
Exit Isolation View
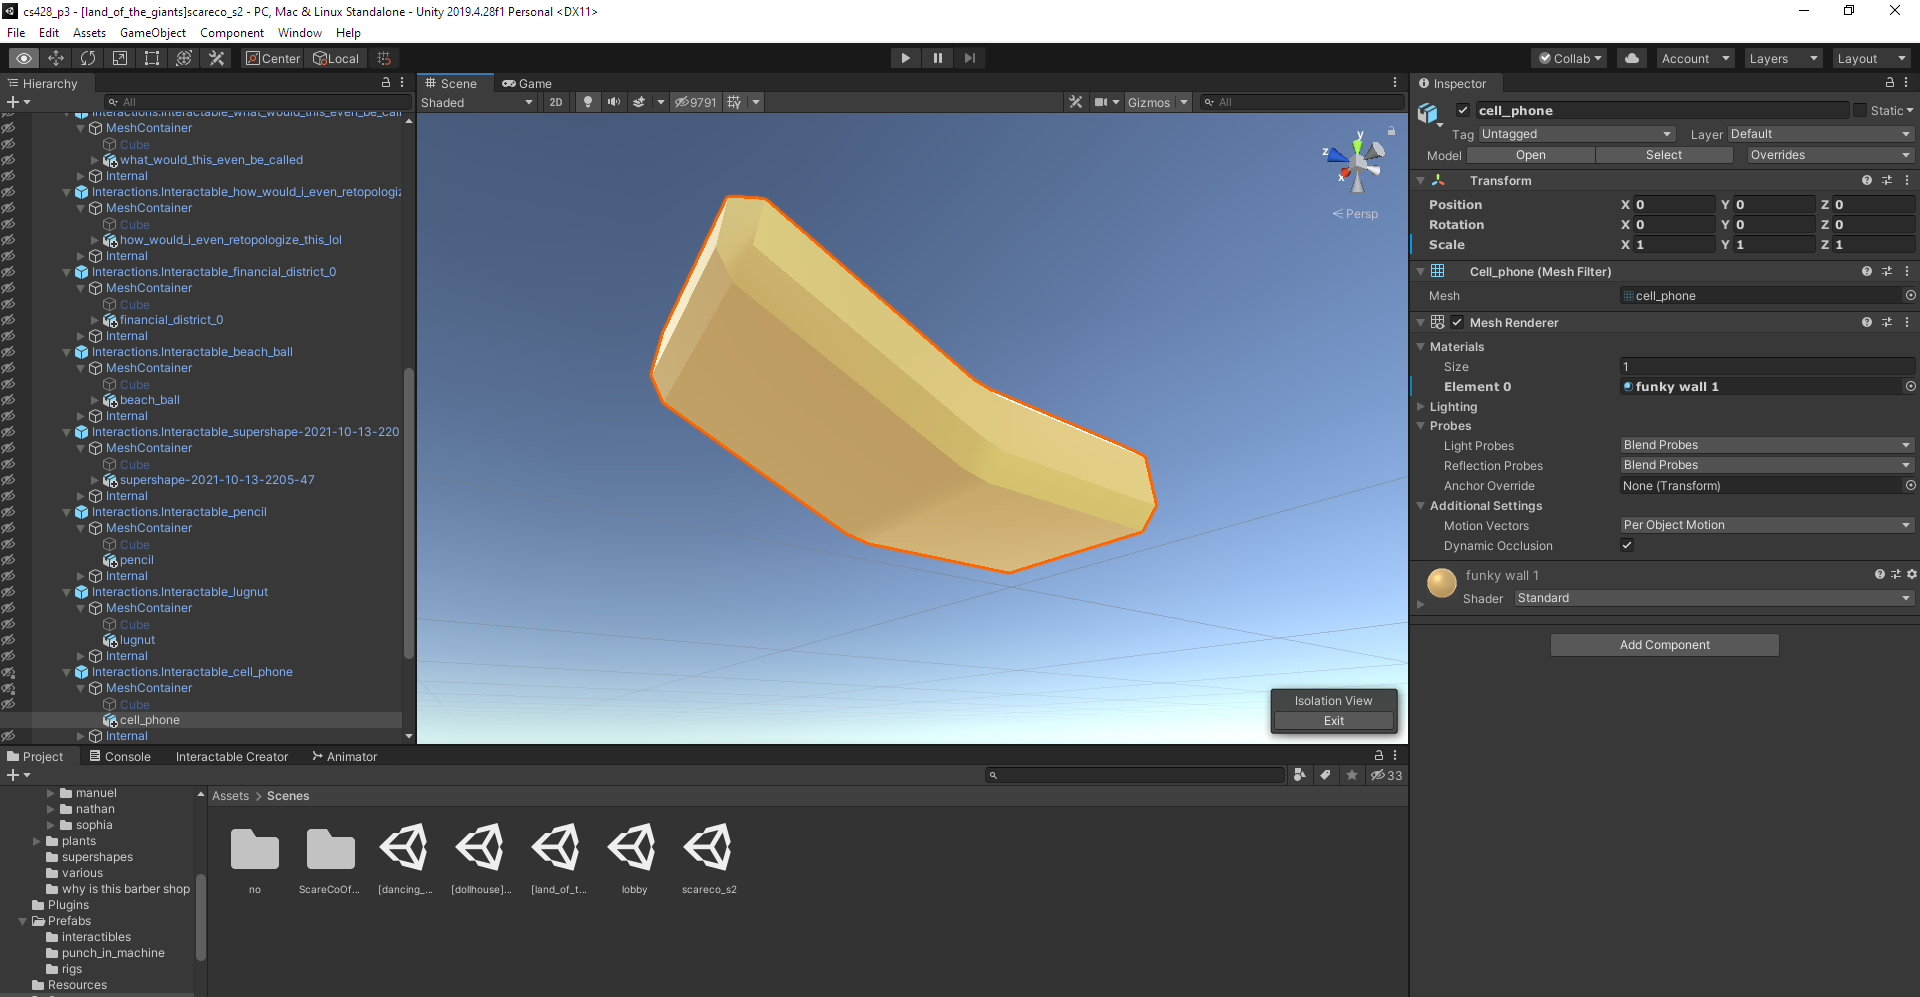(x=1334, y=721)
